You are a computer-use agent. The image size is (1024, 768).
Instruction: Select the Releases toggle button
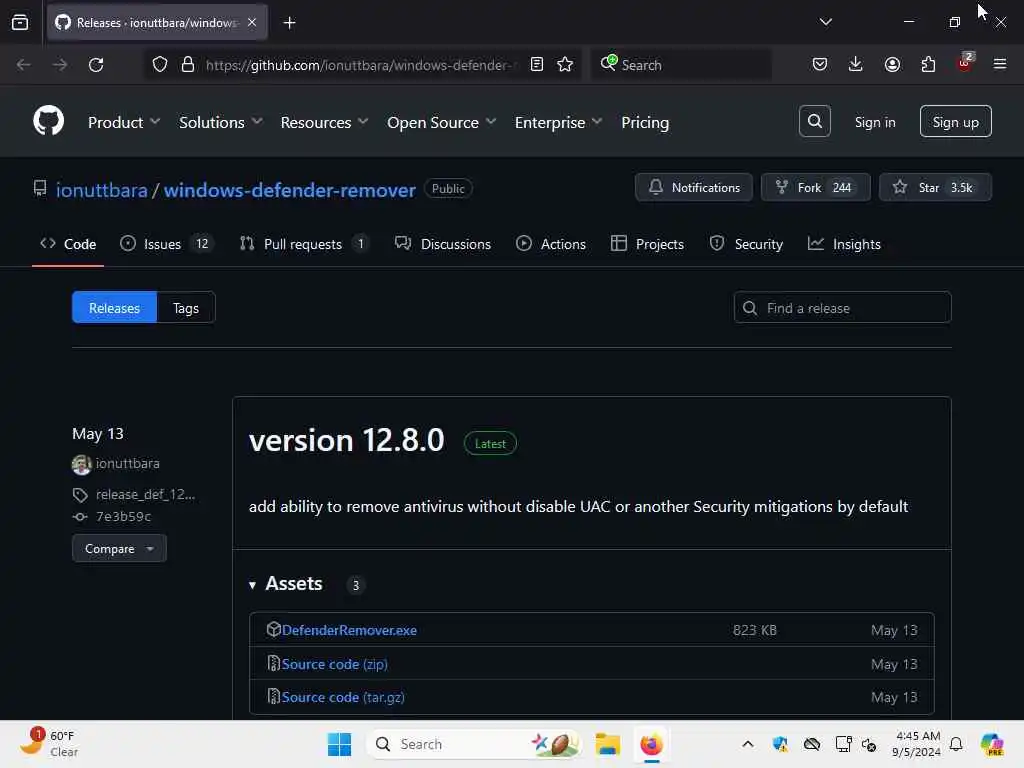point(114,308)
